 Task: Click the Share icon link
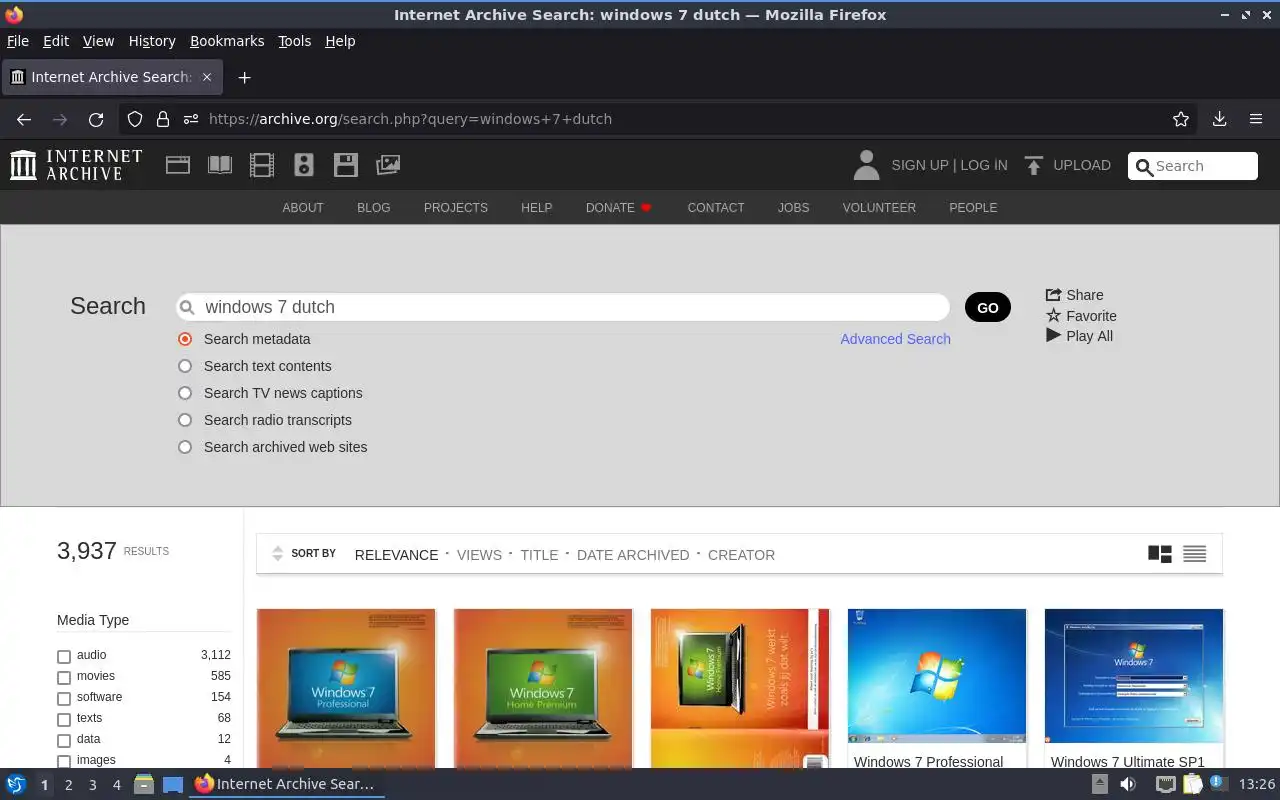pos(1075,295)
